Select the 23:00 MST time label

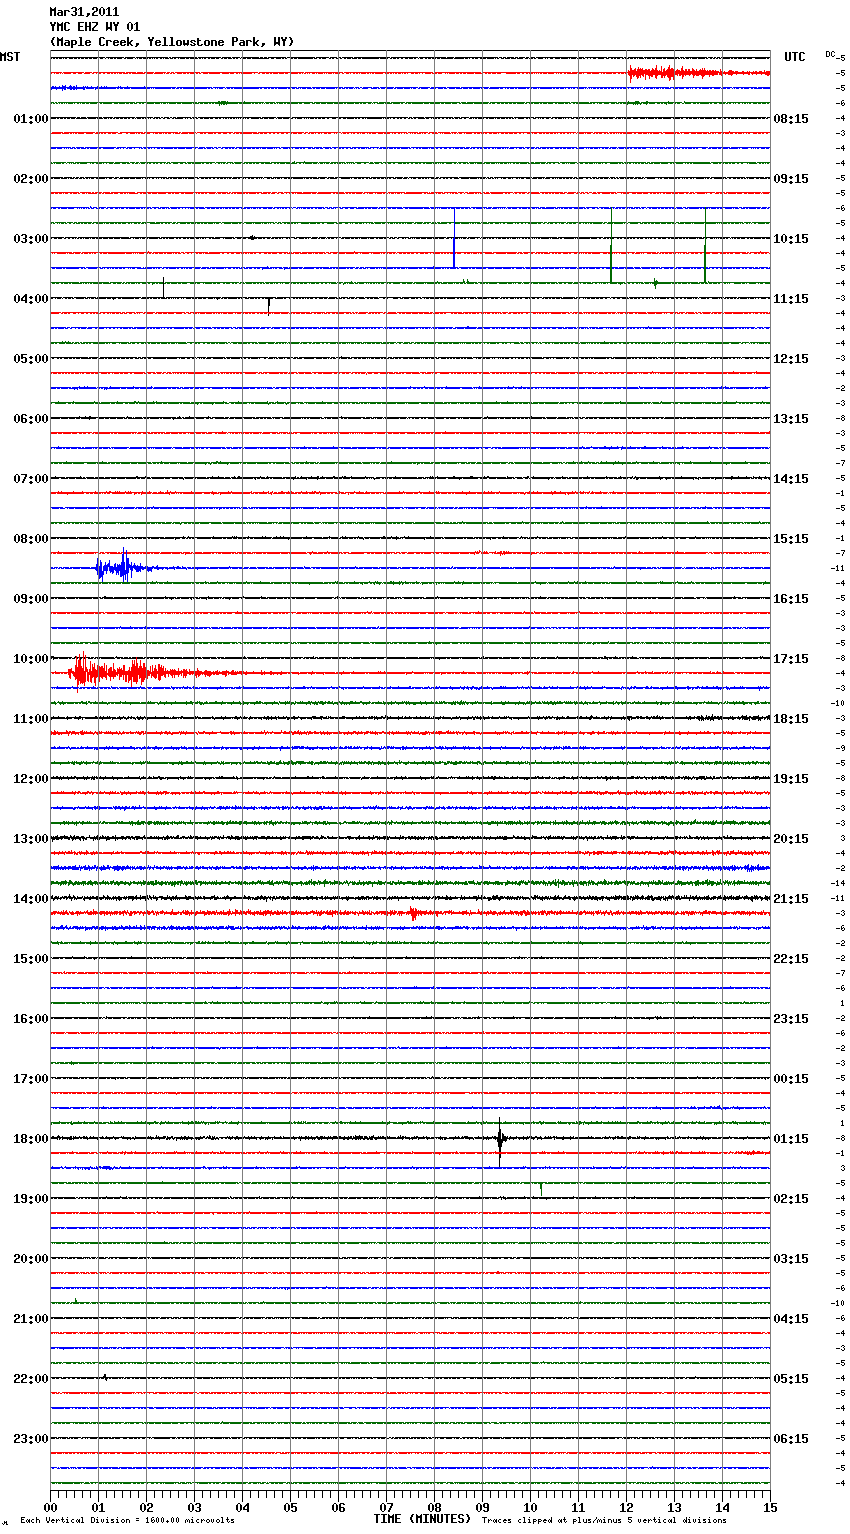pyautogui.click(x=31, y=1439)
